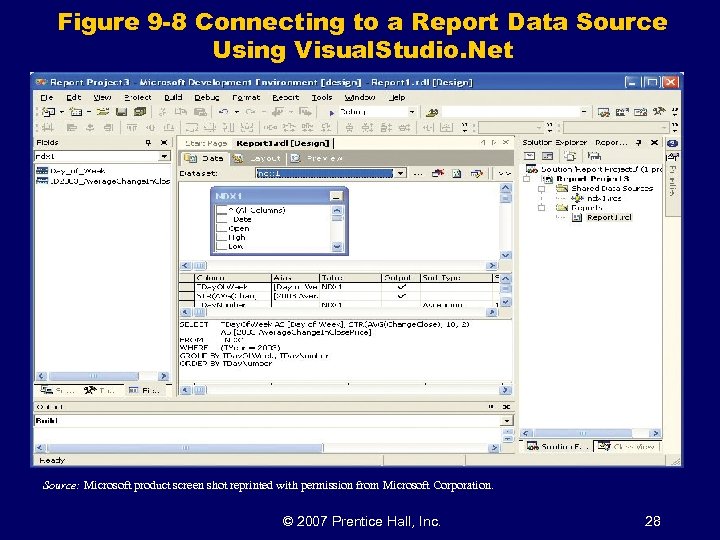Select Report1.rdl in Solution Explorer
The width and height of the screenshot is (720, 540).
[609, 218]
